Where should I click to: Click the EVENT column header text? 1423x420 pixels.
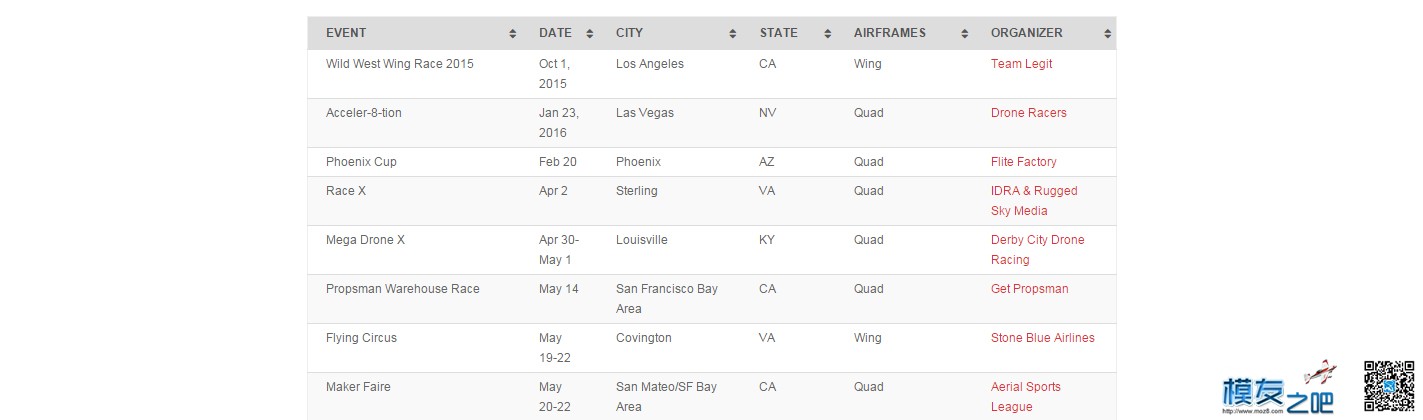coord(346,33)
